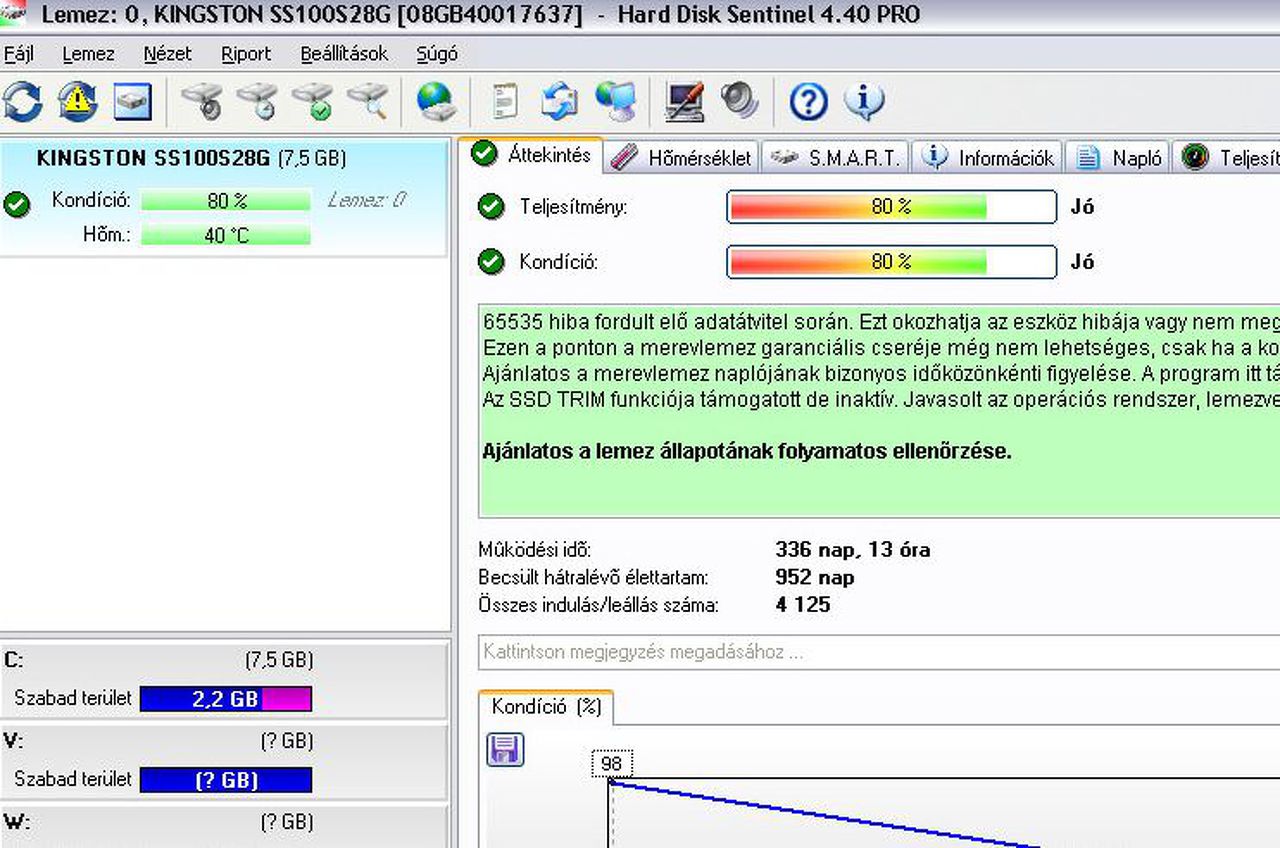1280x848 pixels.
Task: Click the grayed disk icon with clock
Action: pyautogui.click(x=257, y=102)
